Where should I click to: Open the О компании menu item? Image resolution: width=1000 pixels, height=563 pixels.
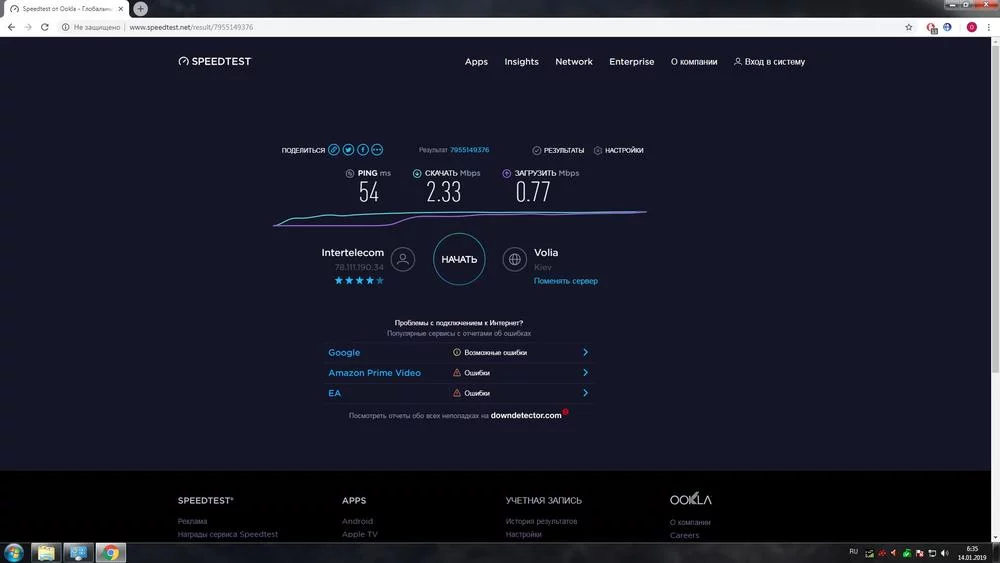(x=694, y=62)
